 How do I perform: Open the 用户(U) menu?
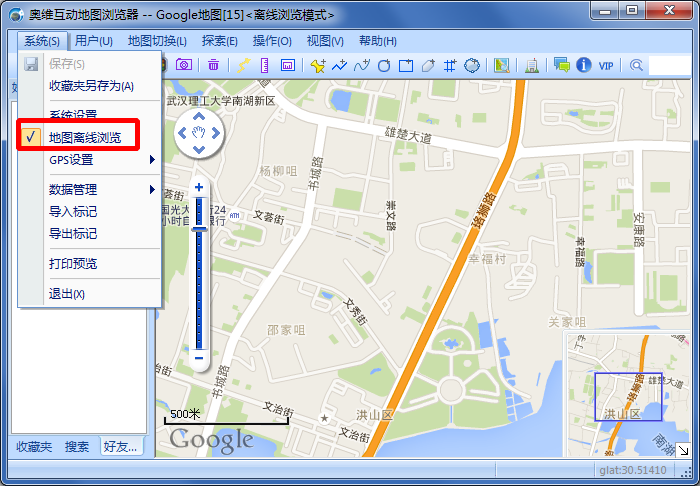click(93, 41)
